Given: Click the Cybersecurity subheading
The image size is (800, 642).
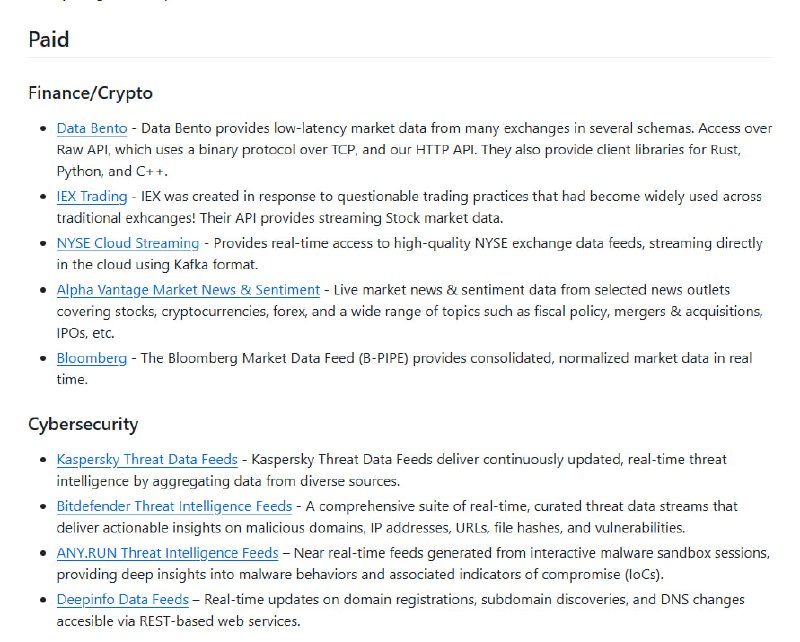Looking at the screenshot, I should tap(83, 424).
